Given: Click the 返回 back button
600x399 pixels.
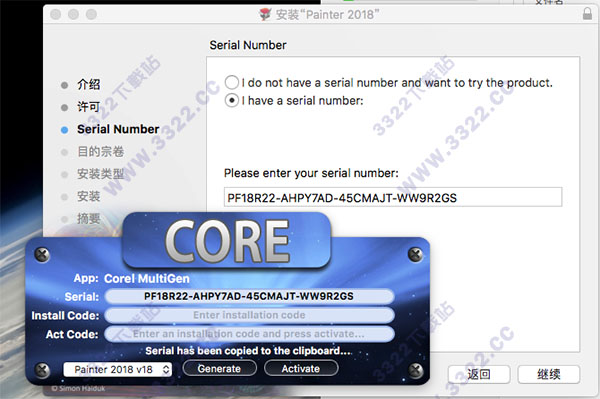Looking at the screenshot, I should point(479,374).
